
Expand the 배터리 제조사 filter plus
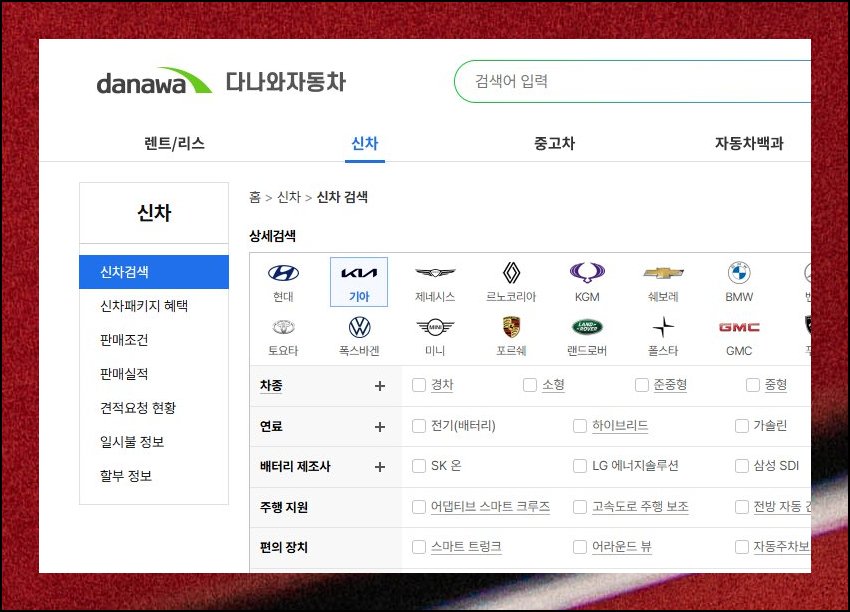(379, 467)
